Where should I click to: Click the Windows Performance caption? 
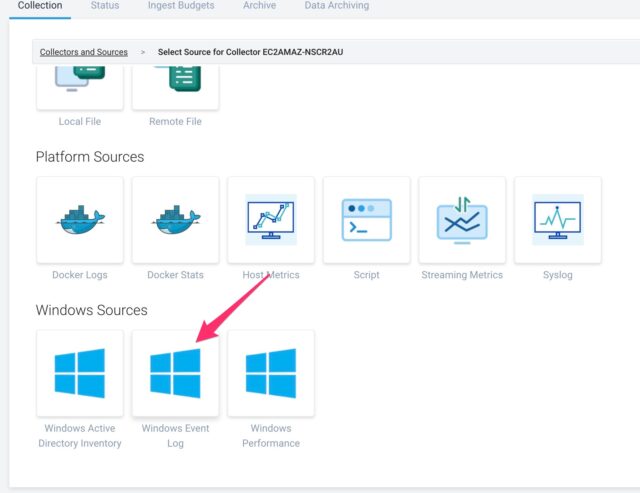click(271, 435)
